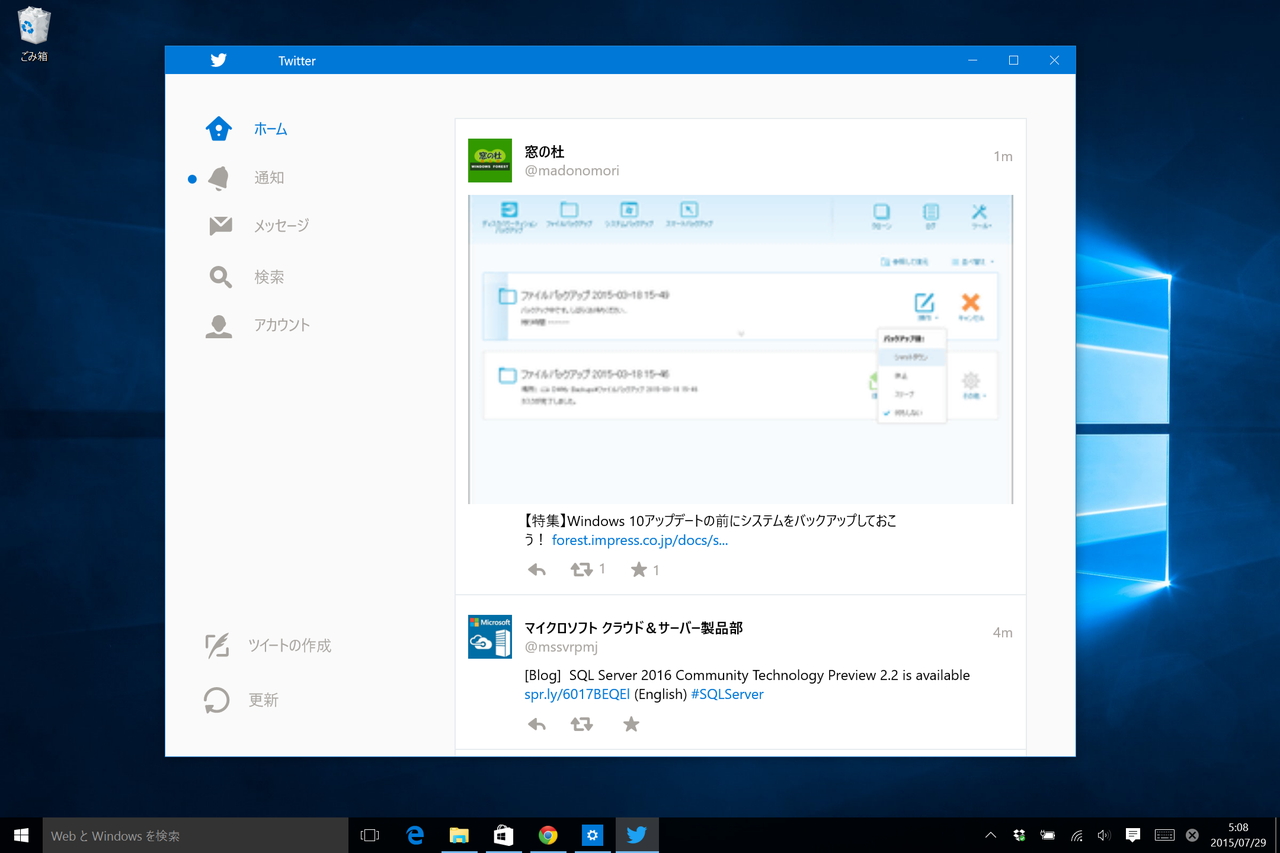This screenshot has width=1280, height=853.
Task: Click favorite count 1 on 窓の杜 tweet
Action: (x=656, y=570)
